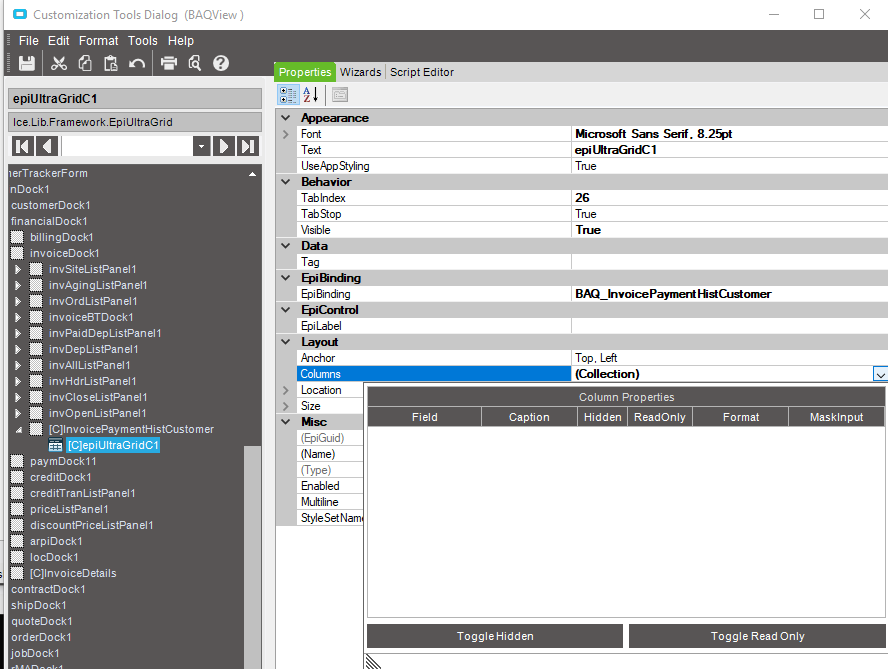Click the Visible property value True

click(x=729, y=230)
